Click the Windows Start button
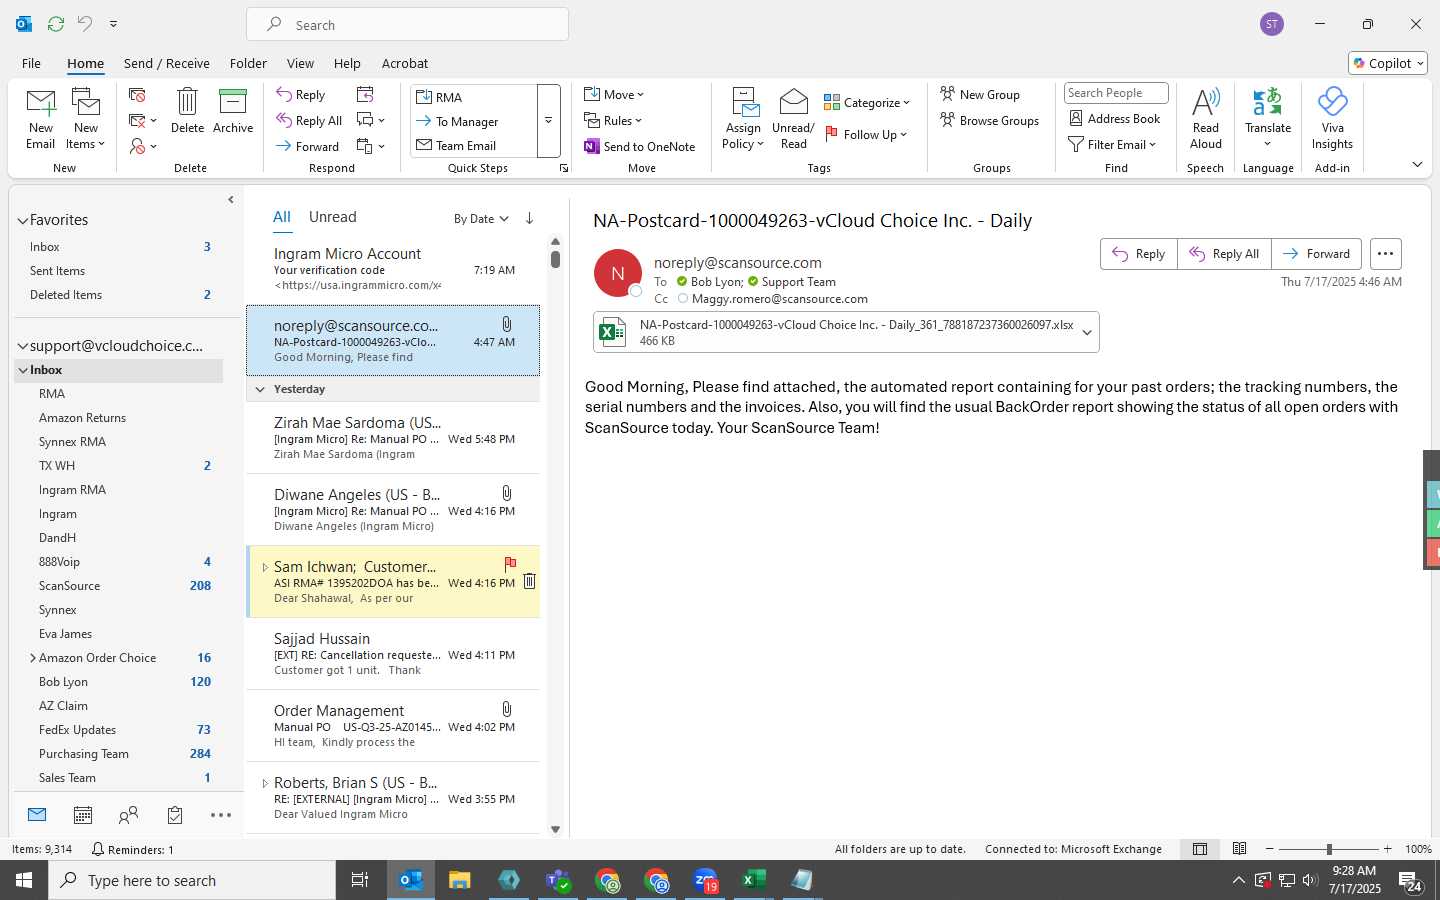Viewport: 1440px width, 900px height. (24, 880)
